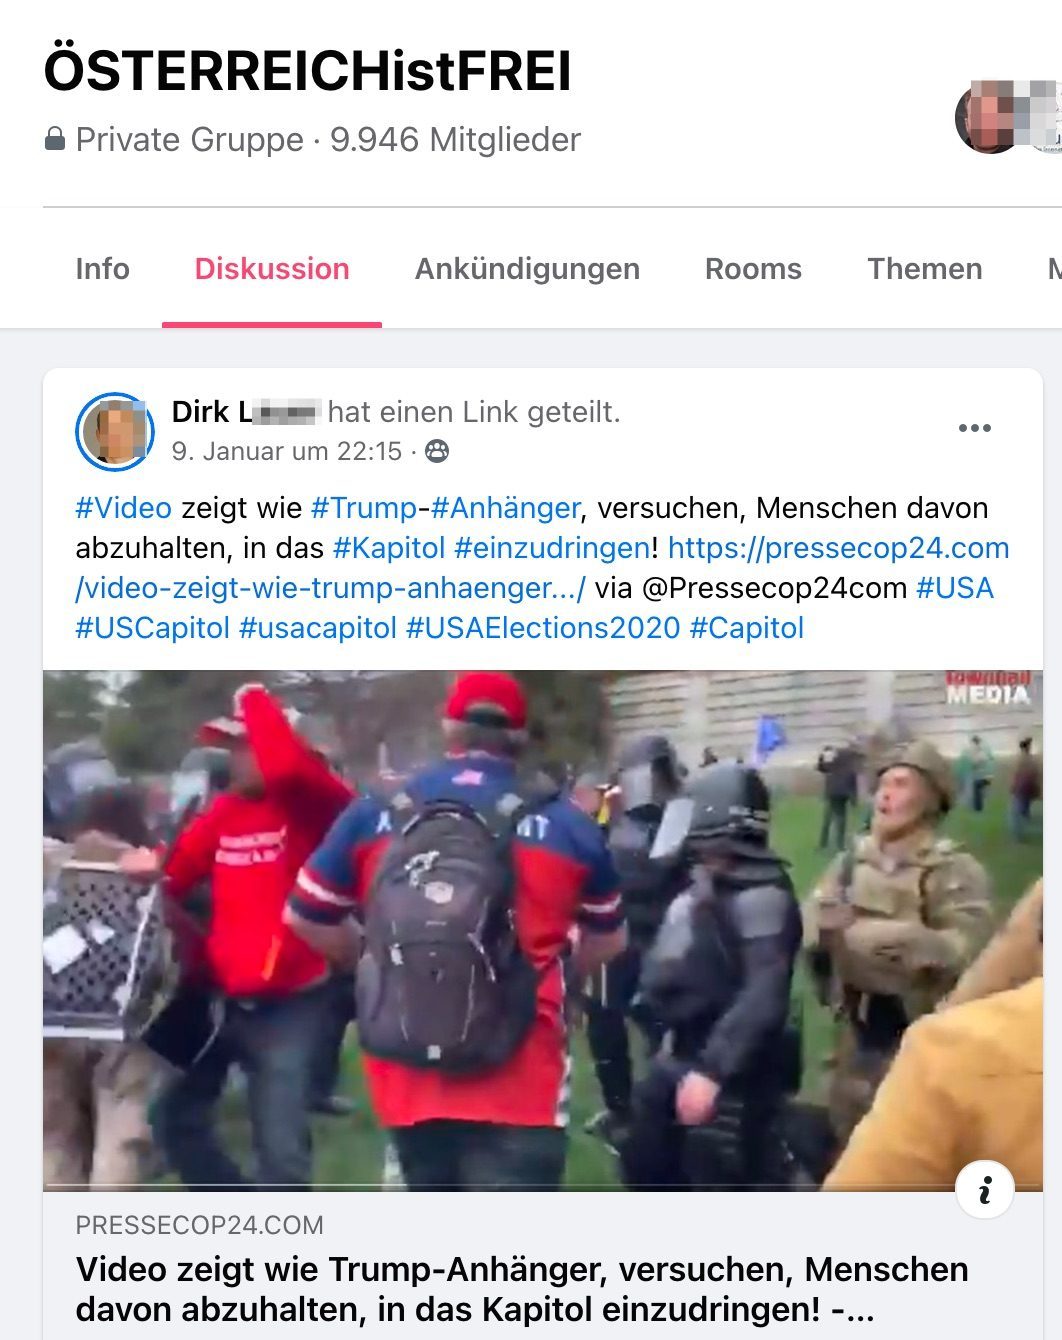Open the Themen tab
Viewport: 1062px width, 1340px height.
click(x=924, y=269)
